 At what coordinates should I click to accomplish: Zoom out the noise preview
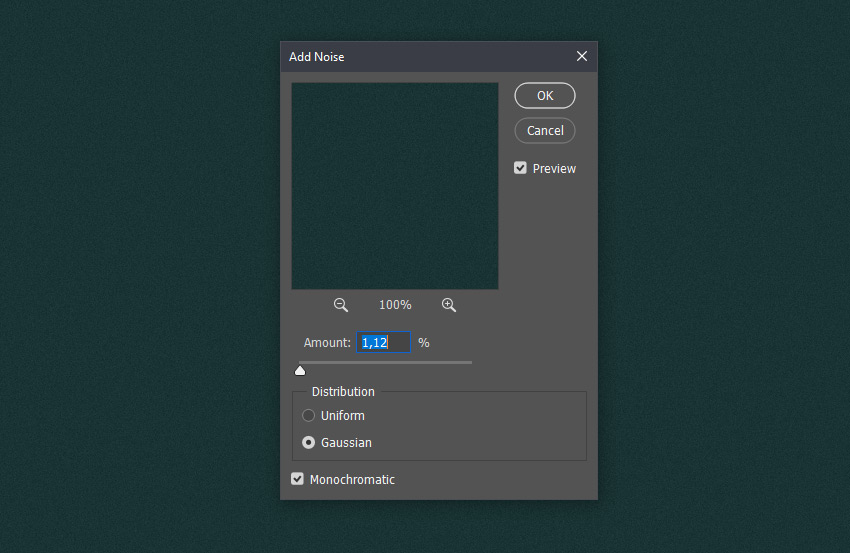(340, 305)
